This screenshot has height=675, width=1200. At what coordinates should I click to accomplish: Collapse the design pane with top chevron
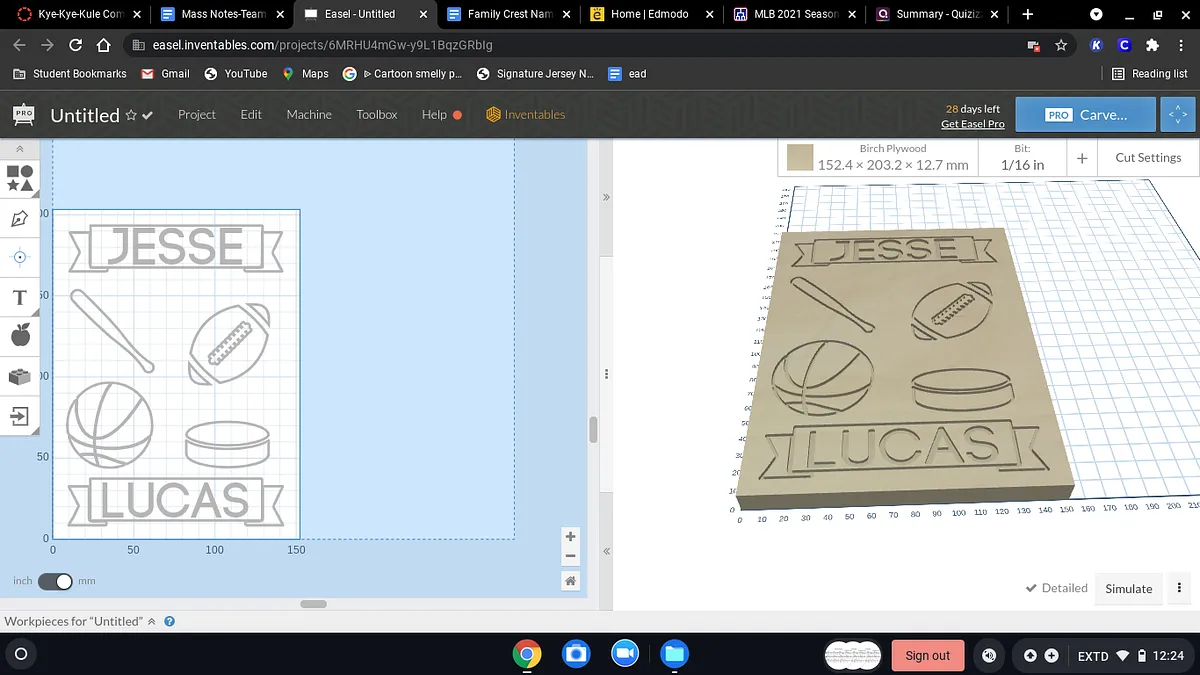606,197
